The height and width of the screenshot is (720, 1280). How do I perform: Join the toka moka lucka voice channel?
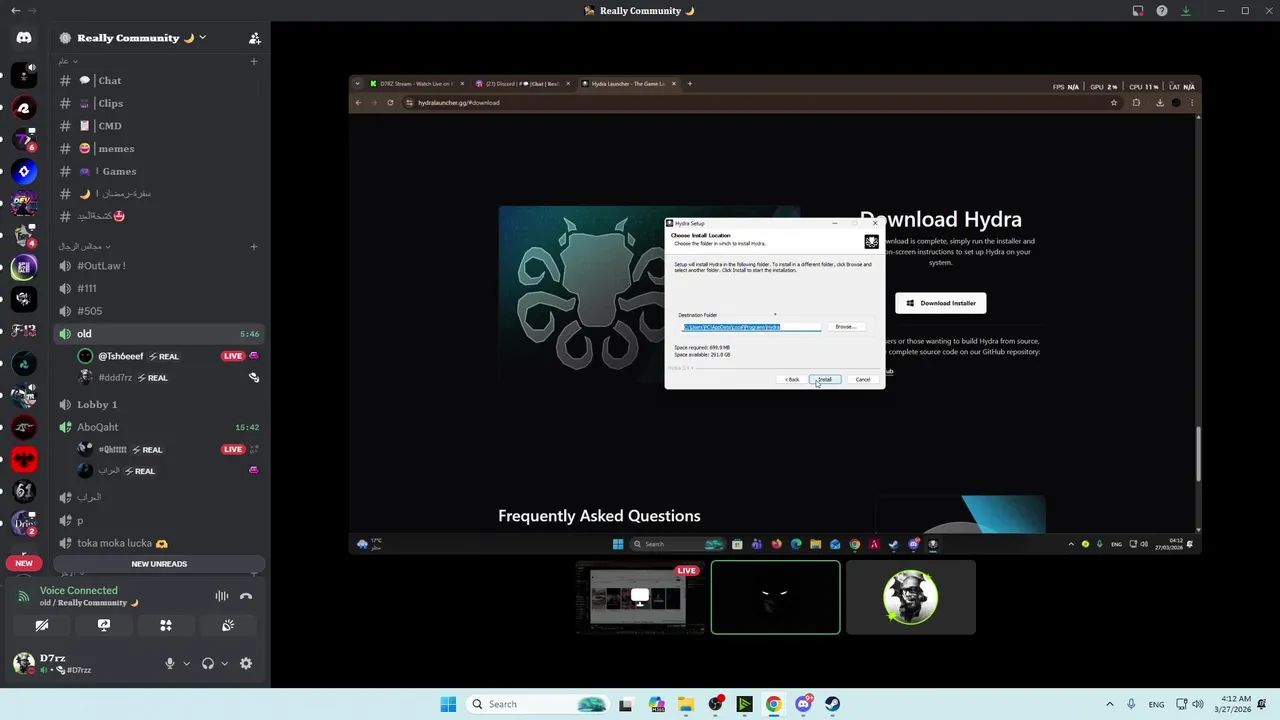point(160,543)
